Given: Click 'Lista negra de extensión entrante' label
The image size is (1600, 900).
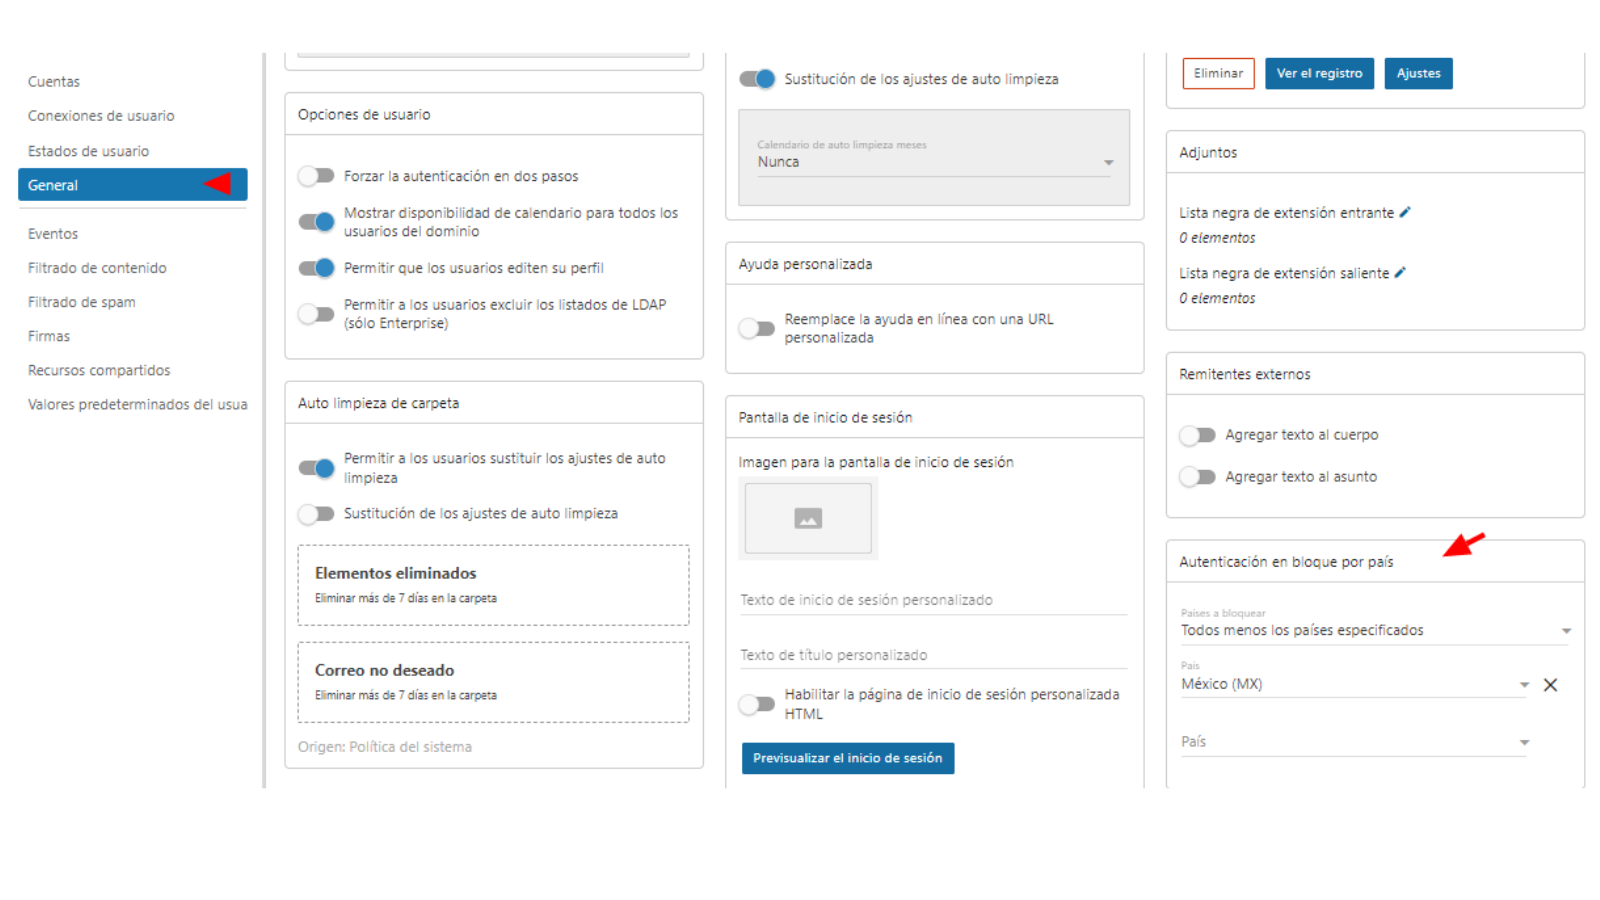Looking at the screenshot, I should (x=1286, y=213).
